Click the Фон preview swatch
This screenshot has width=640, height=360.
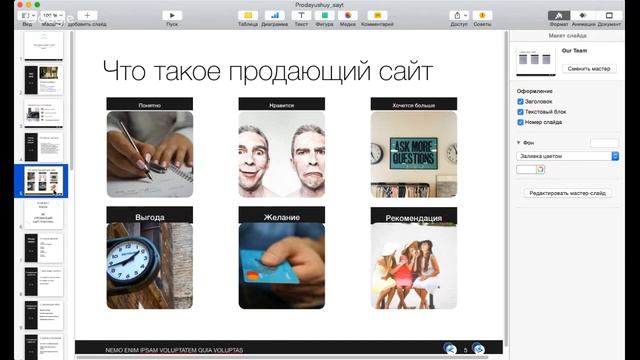coord(604,142)
